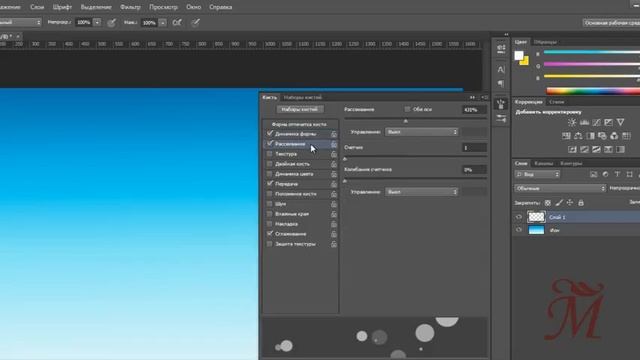Filter layers by type (T) icon
This screenshot has width=640, height=360.
pyautogui.click(x=617, y=174)
